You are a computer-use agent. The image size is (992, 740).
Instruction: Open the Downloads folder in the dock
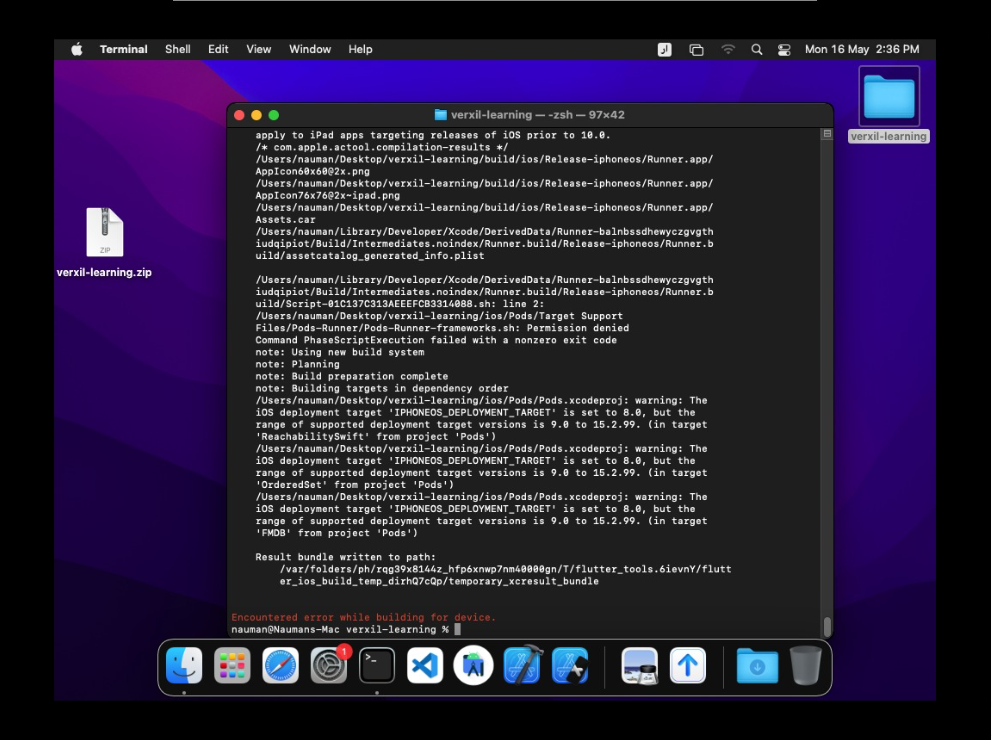(x=757, y=666)
